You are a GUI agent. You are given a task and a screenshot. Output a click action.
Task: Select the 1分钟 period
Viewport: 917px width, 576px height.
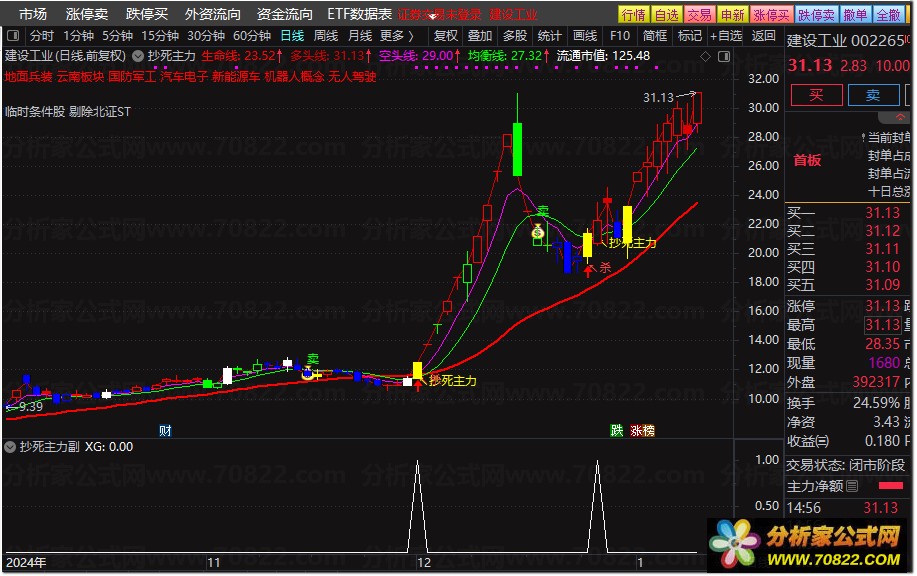(x=78, y=36)
